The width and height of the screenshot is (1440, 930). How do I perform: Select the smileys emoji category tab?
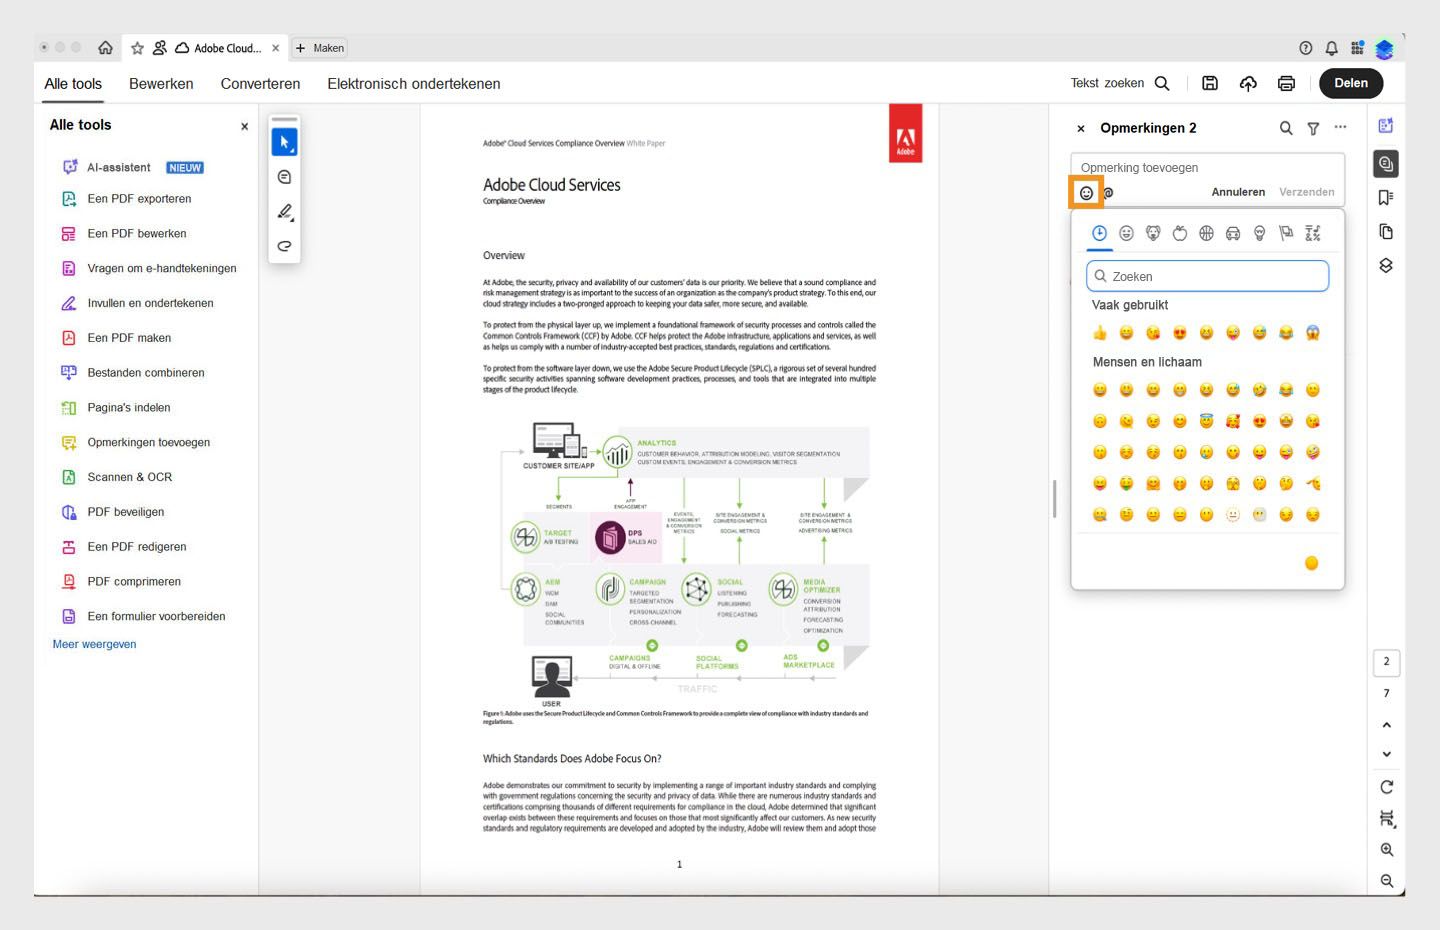click(x=1126, y=234)
